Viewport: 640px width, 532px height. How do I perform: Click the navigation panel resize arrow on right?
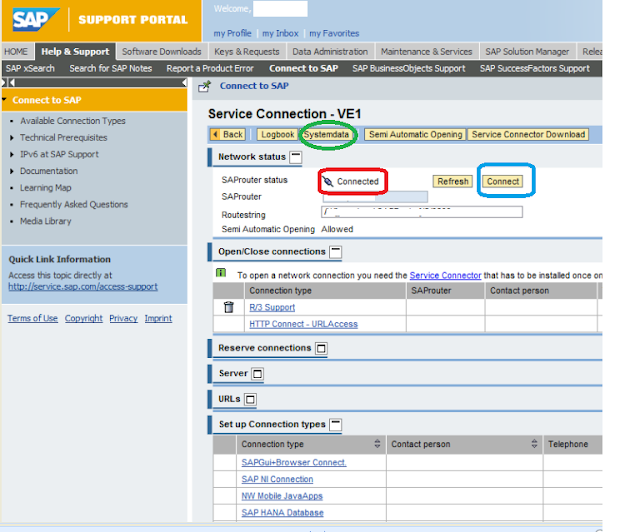(x=184, y=82)
